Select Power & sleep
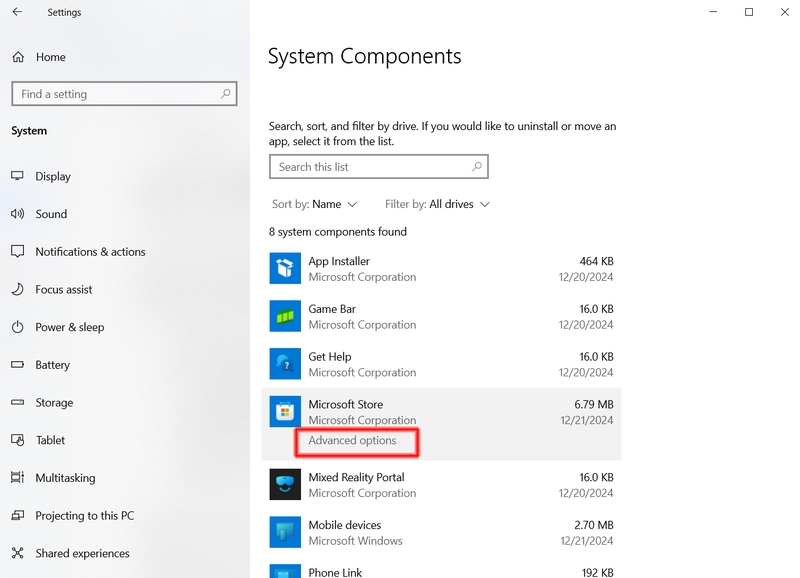Screen dimensions: 800x578 [x=69, y=327]
